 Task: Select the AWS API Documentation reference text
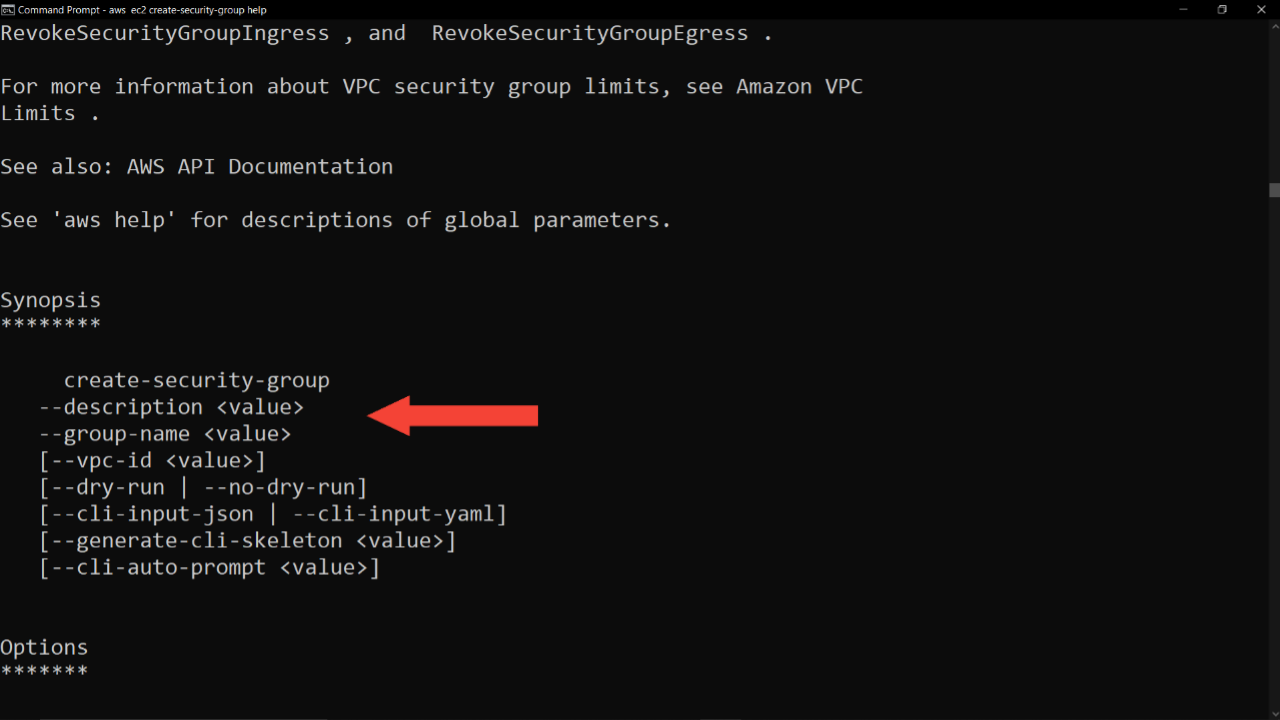(260, 166)
